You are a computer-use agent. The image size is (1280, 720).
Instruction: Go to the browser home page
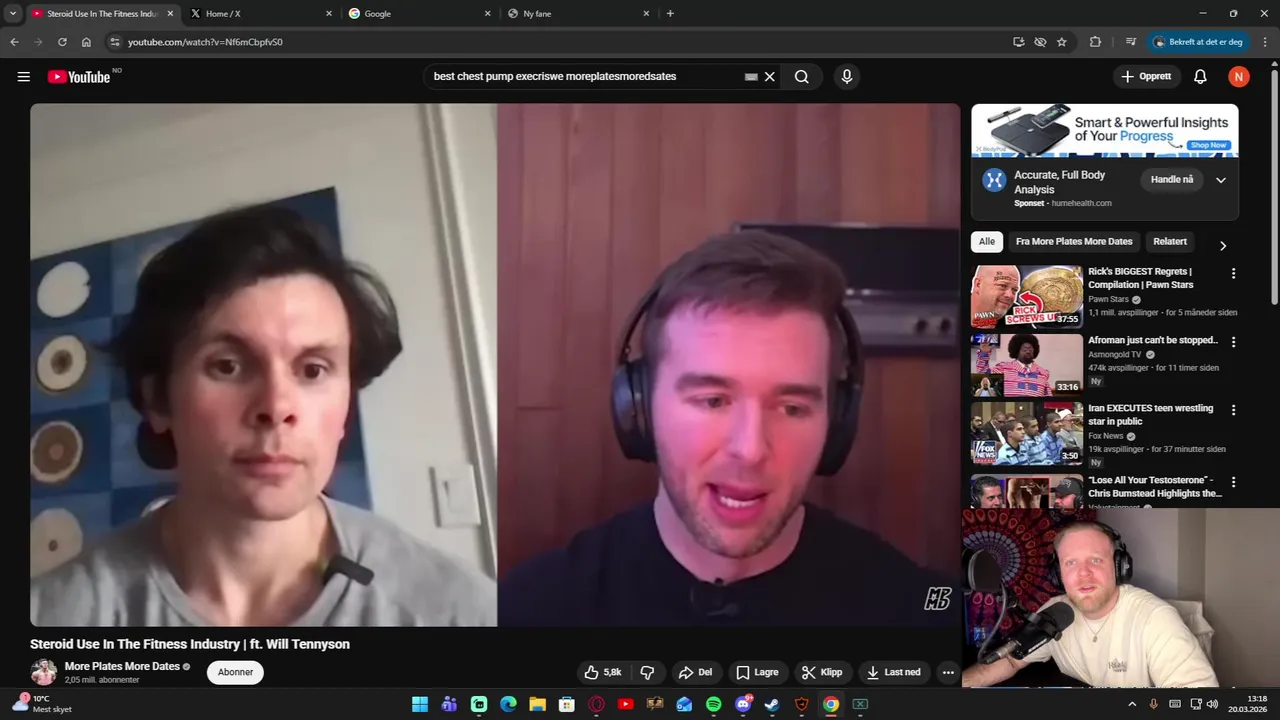[86, 42]
